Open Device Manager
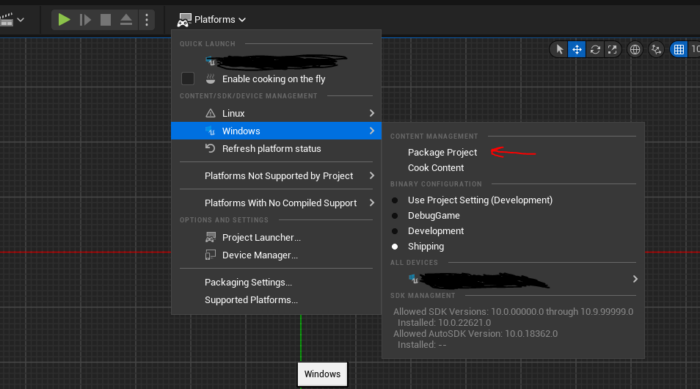This screenshot has width=700, height=389. [276, 255]
